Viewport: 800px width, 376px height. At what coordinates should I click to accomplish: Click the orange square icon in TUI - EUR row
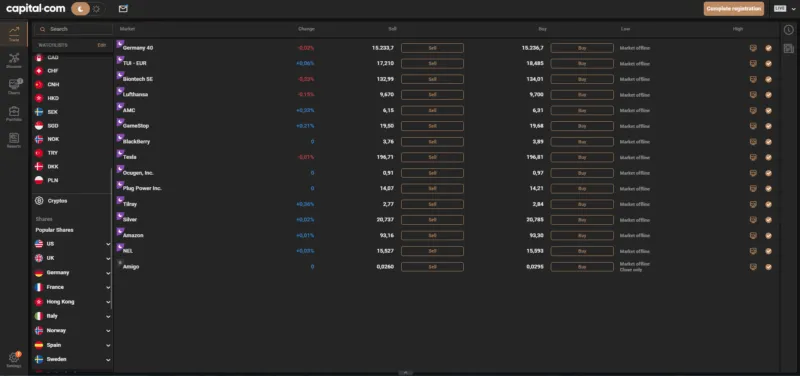pyautogui.click(x=753, y=64)
